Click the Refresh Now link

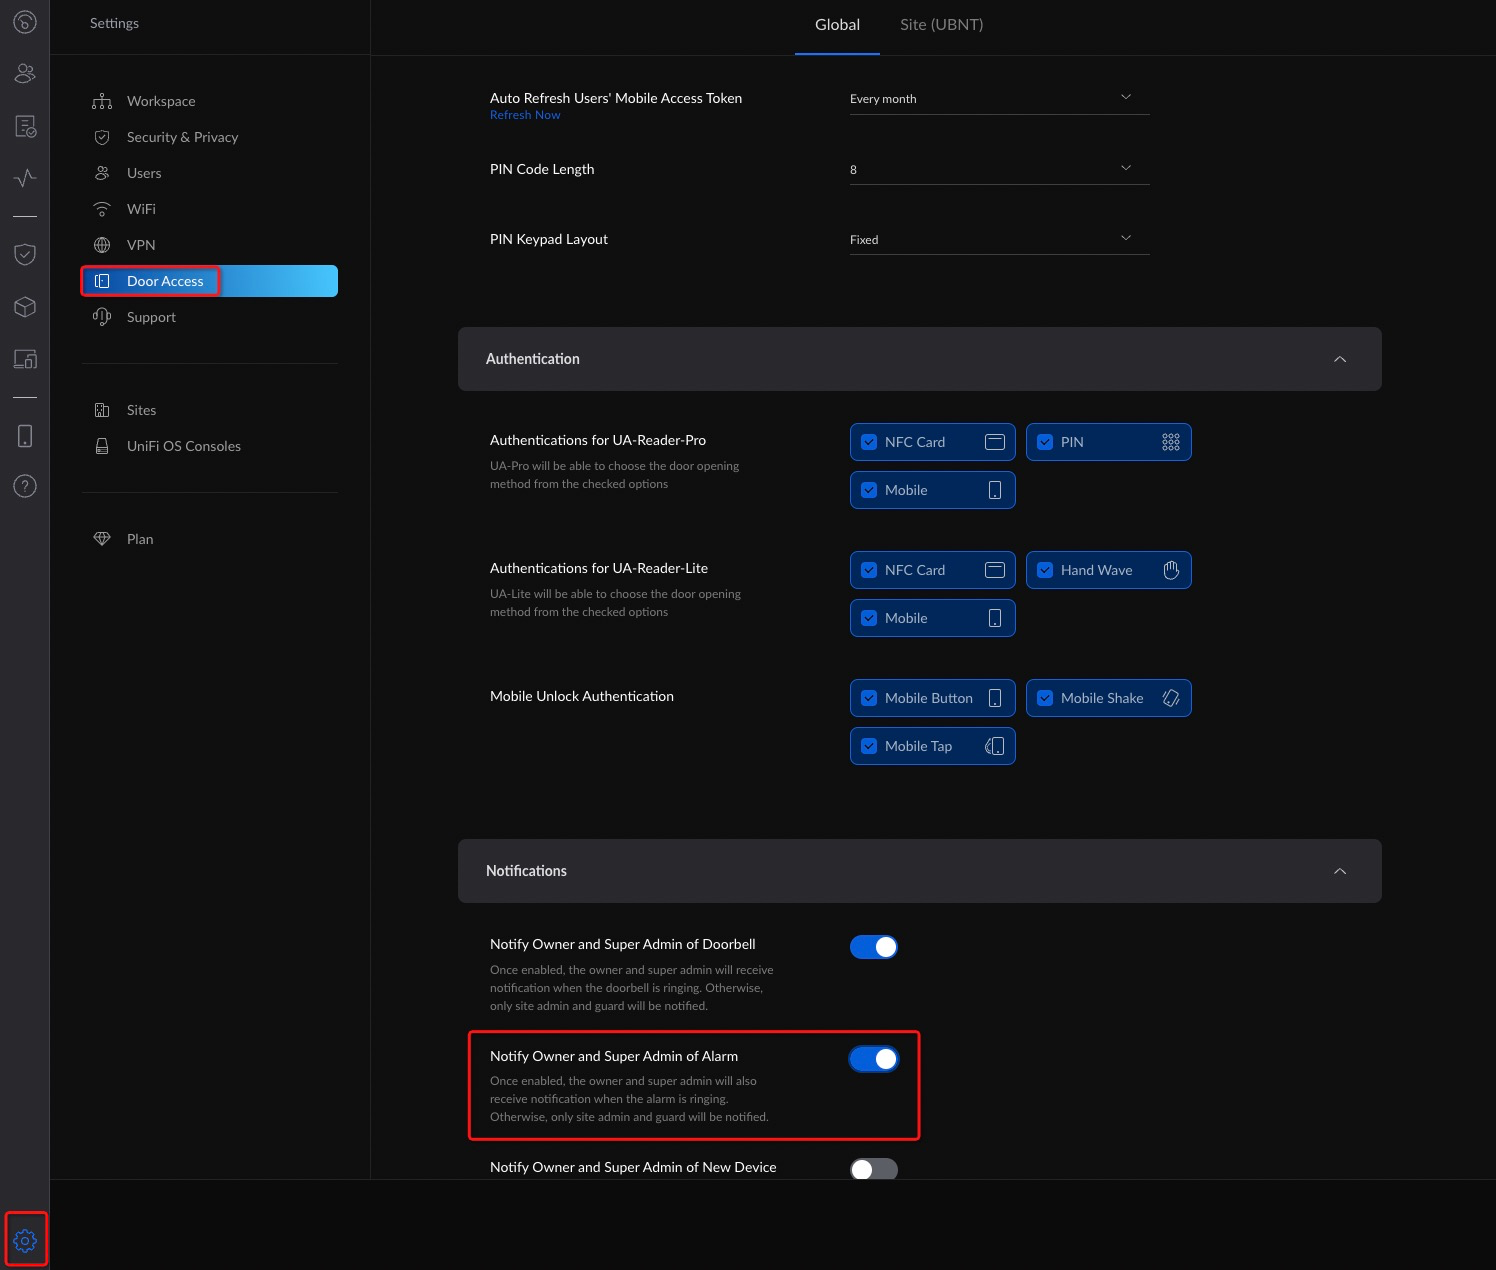[x=525, y=115]
